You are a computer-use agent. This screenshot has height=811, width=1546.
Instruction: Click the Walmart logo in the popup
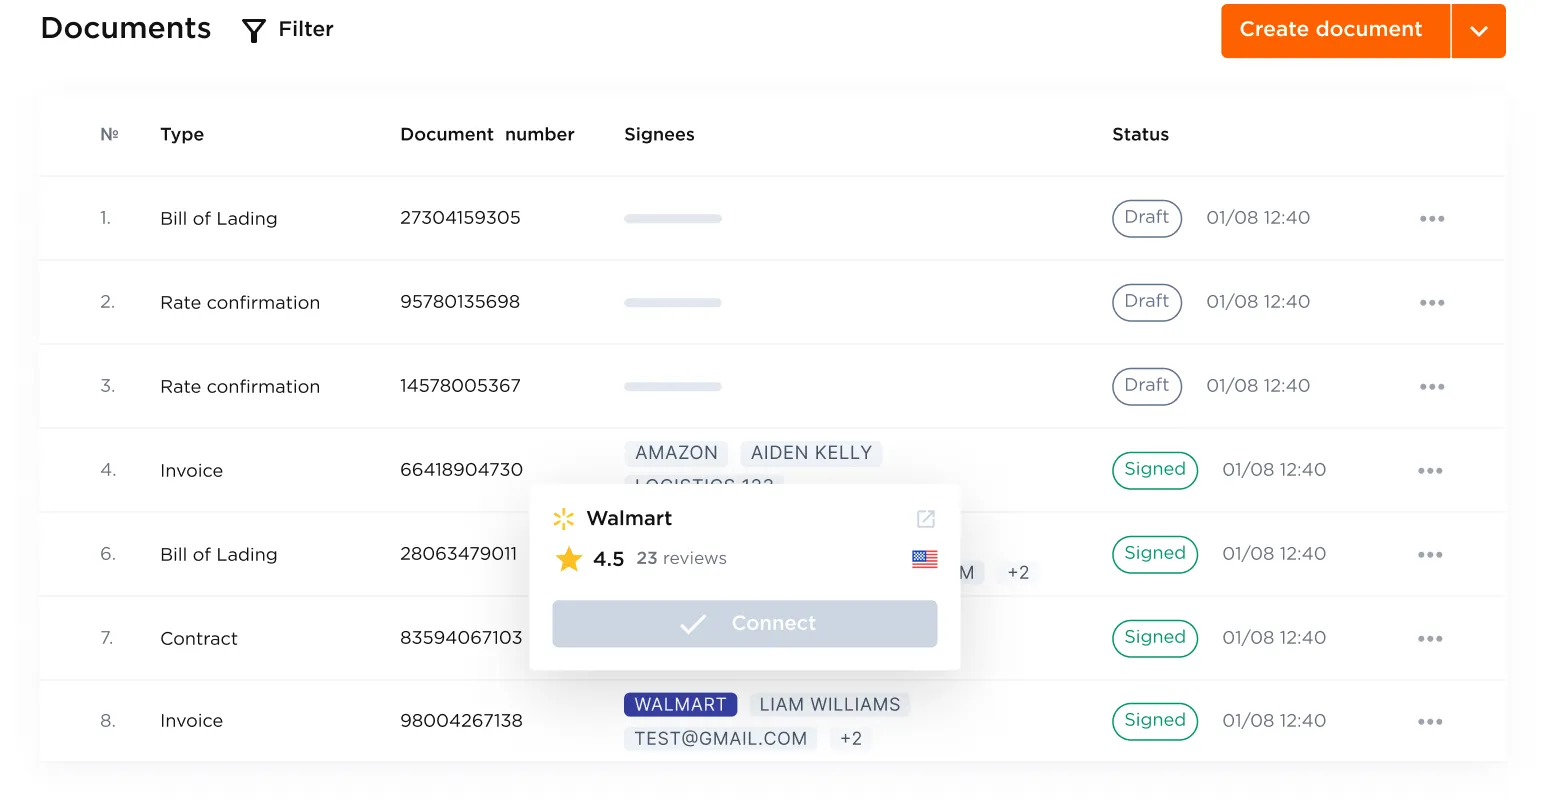pos(563,519)
